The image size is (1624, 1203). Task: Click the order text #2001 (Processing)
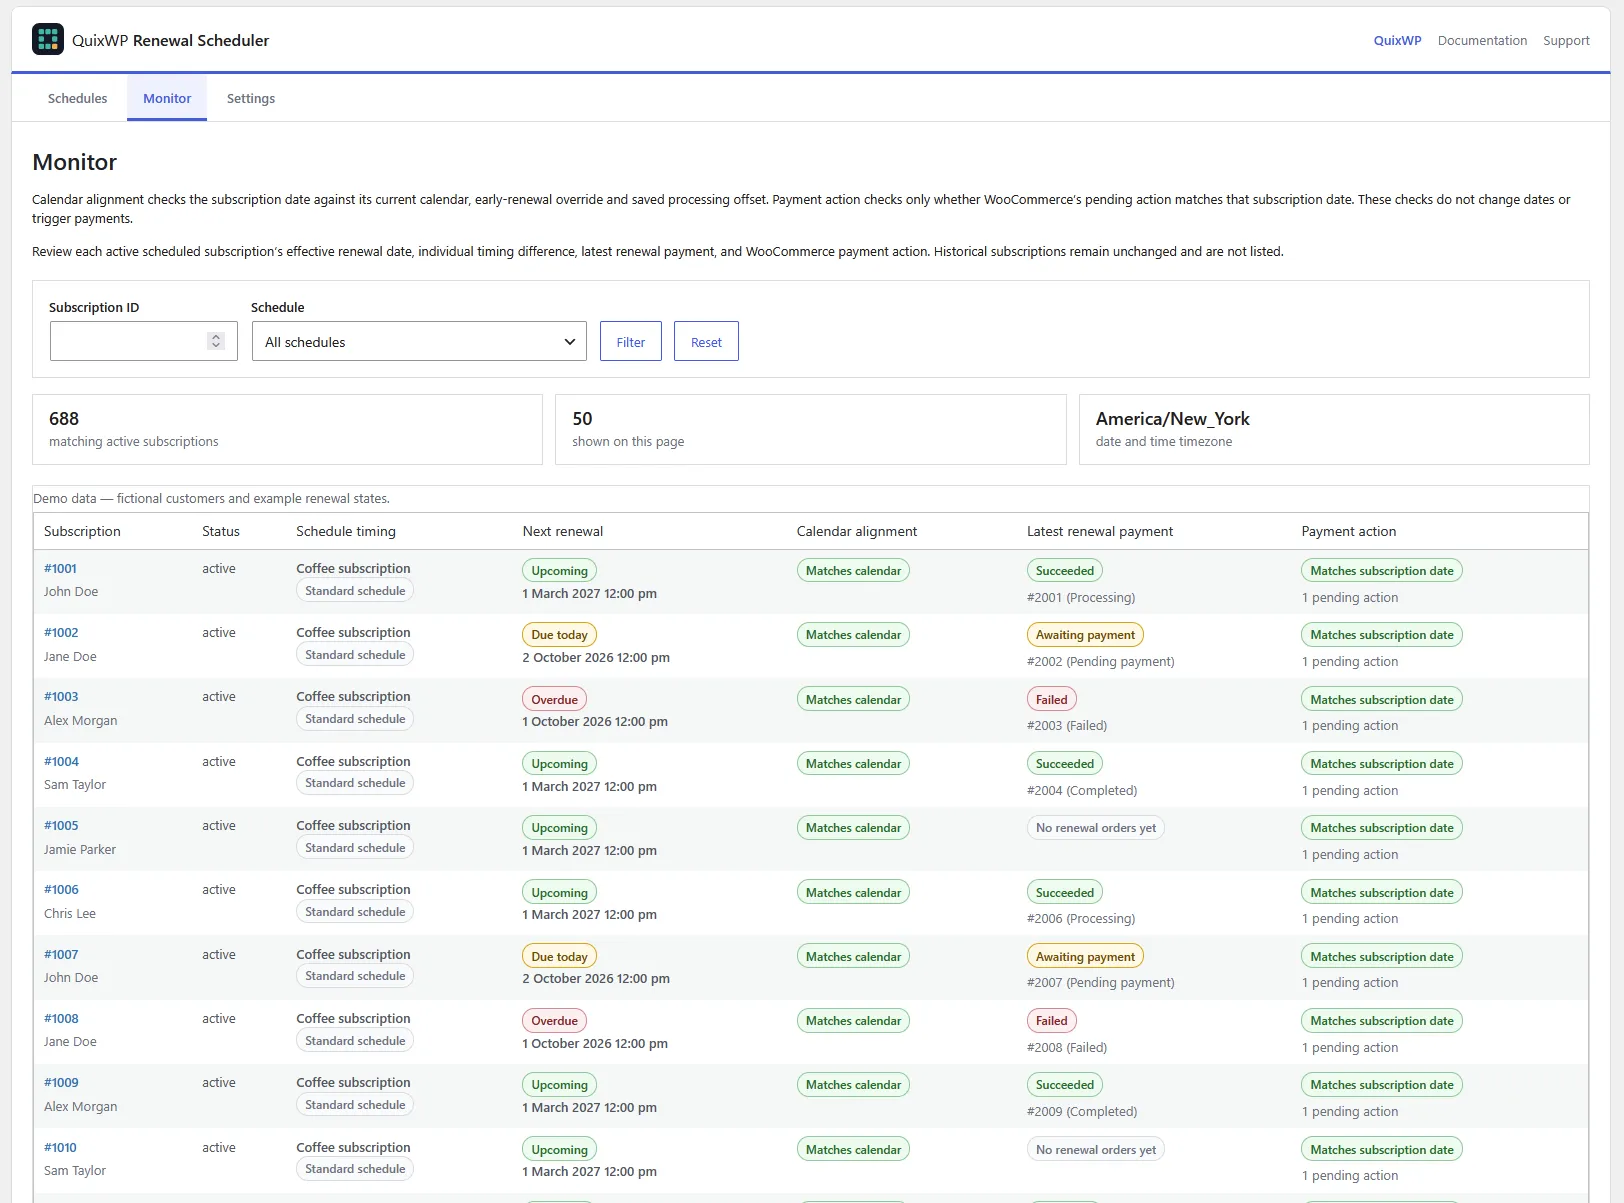[1081, 598]
